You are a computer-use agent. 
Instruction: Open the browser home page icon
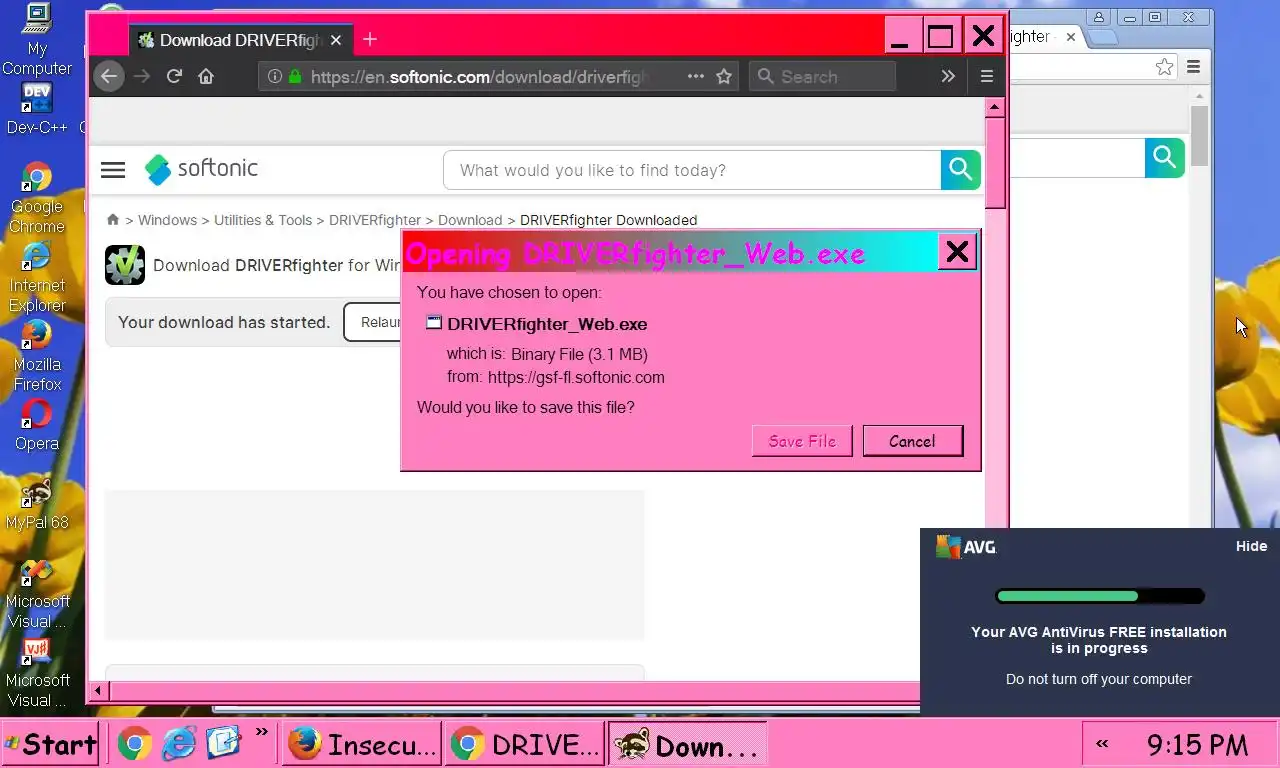(x=206, y=76)
